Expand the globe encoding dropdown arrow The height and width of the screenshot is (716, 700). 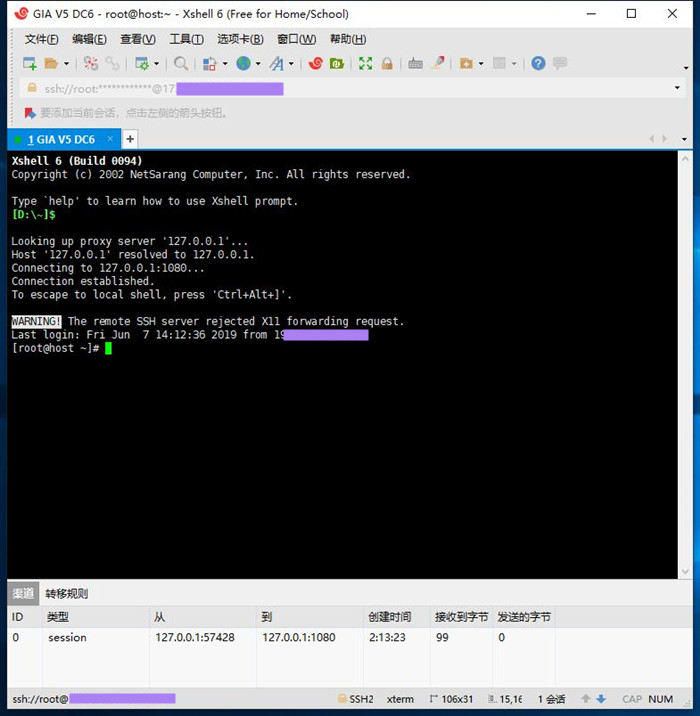pyautogui.click(x=258, y=63)
